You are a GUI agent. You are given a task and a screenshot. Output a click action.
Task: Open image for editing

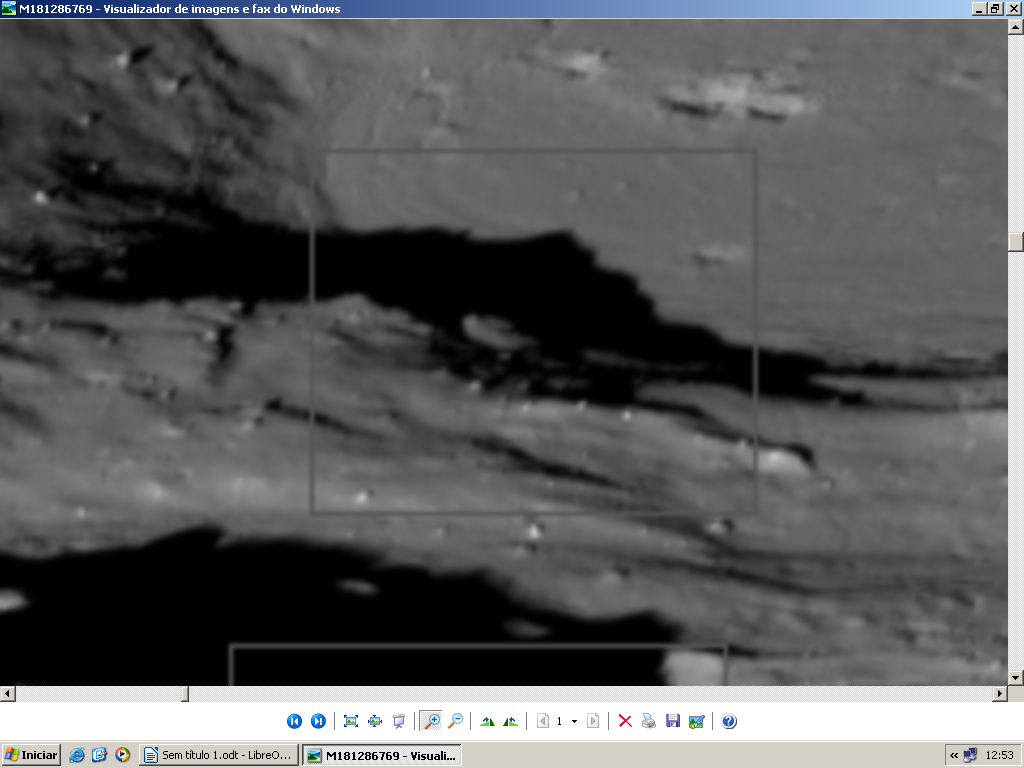click(697, 721)
